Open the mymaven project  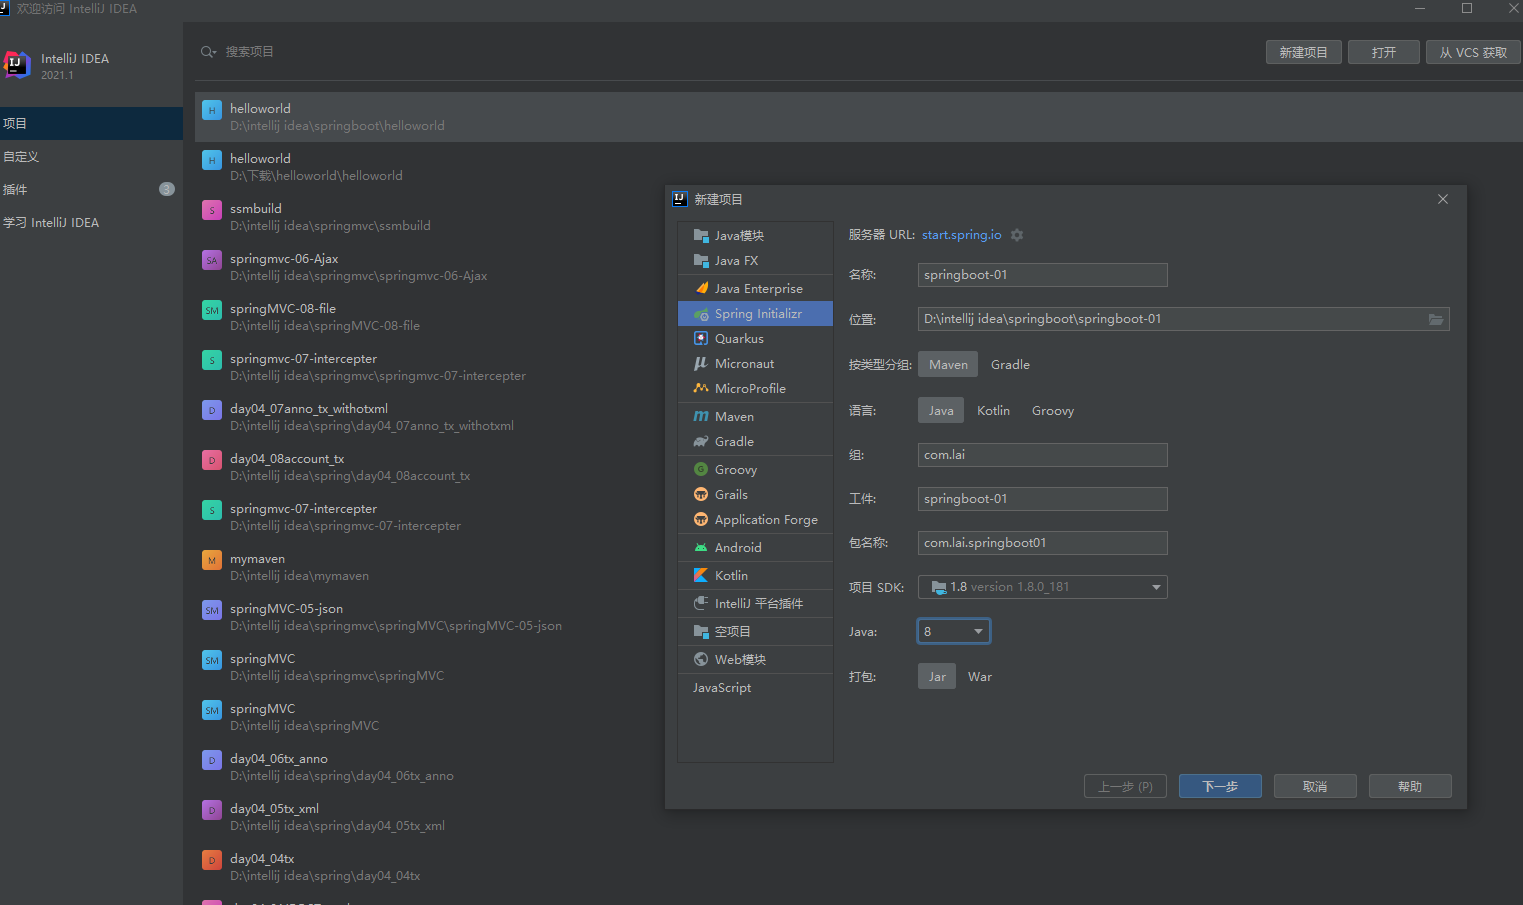(x=430, y=567)
